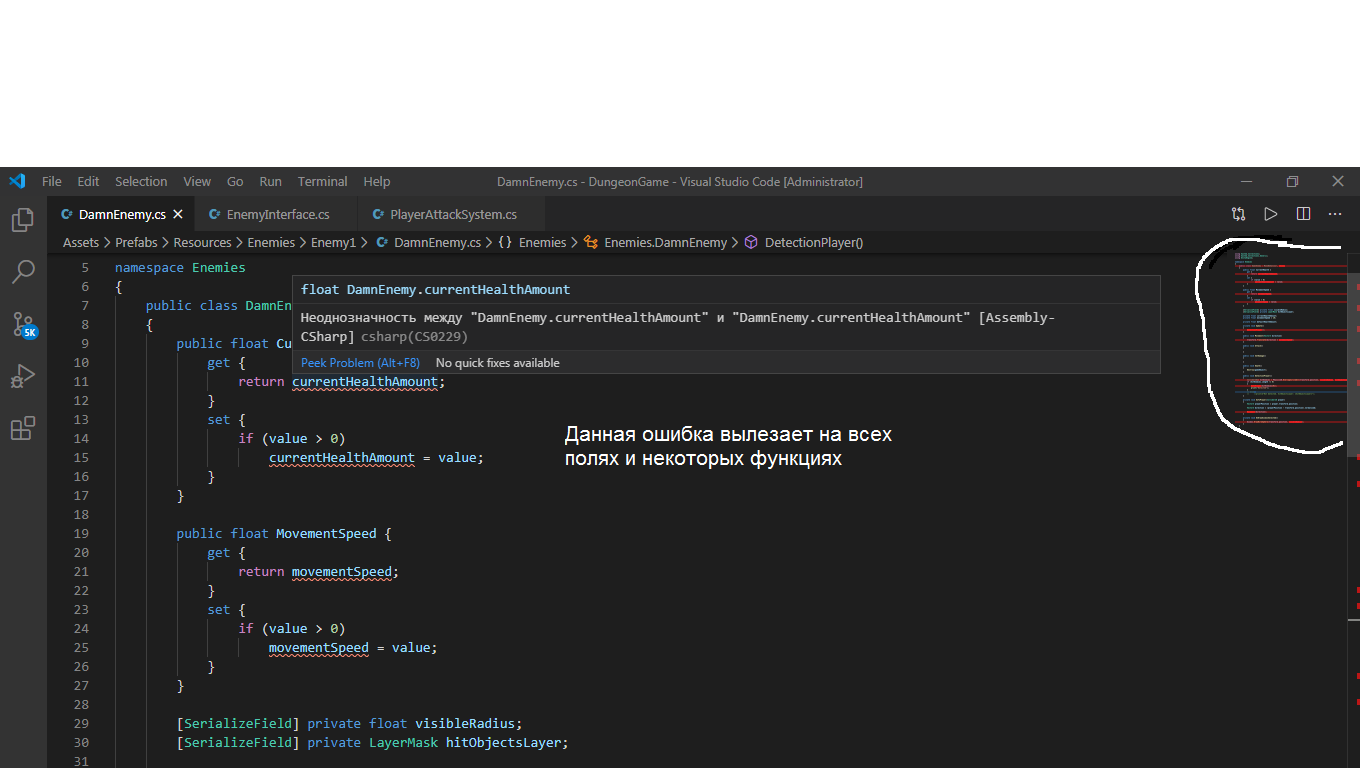
Task: Click the Run code play icon
Action: tap(1271, 214)
